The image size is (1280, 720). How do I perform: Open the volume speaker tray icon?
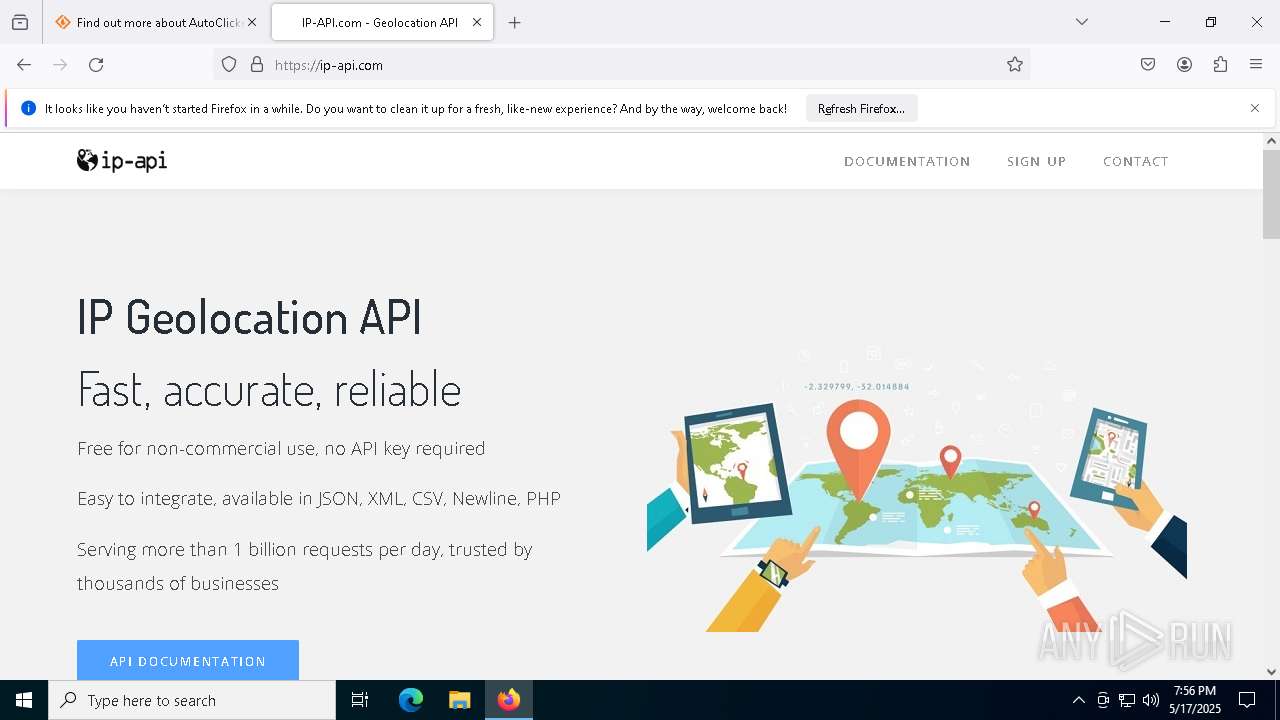[1151, 700]
